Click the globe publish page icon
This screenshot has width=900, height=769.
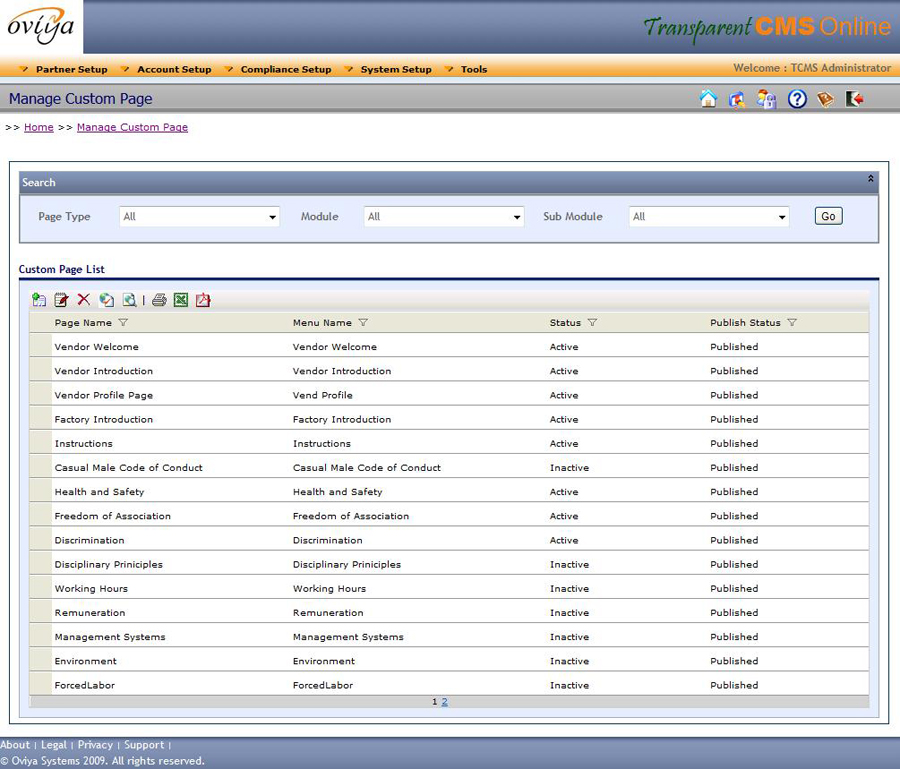click(x=107, y=300)
